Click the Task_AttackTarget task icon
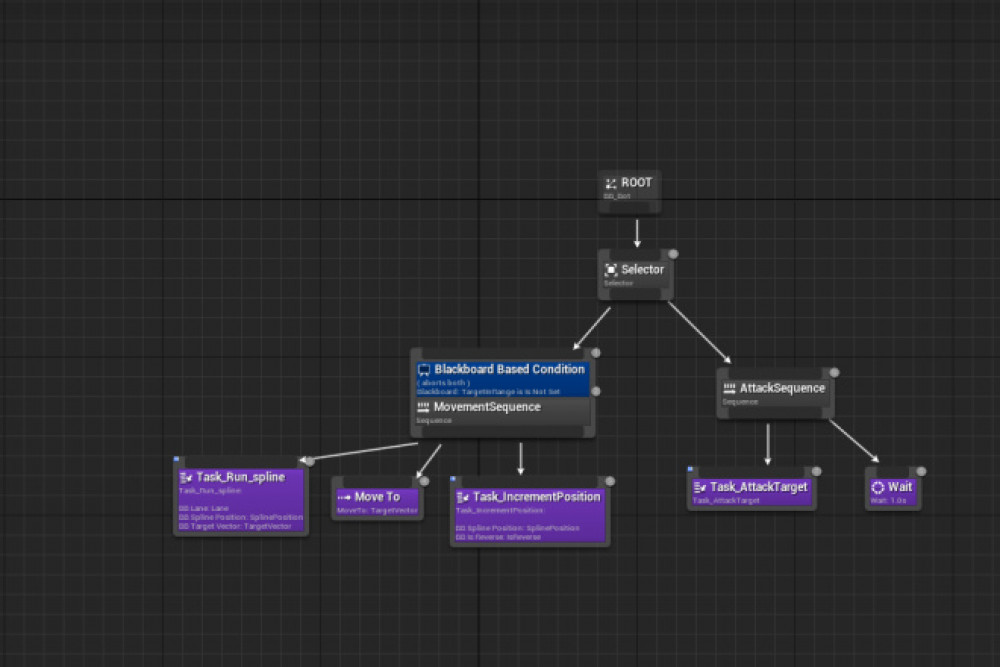The width and height of the screenshot is (1000, 667). (x=700, y=487)
